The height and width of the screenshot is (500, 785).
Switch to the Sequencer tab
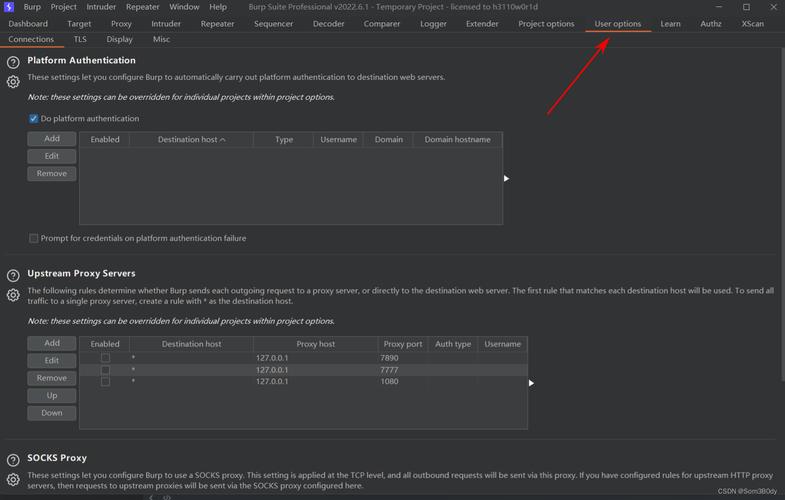273,24
